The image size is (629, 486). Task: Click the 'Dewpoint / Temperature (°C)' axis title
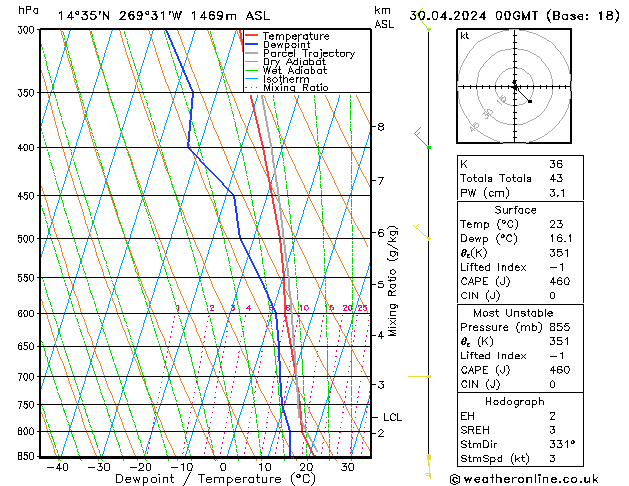click(x=215, y=479)
